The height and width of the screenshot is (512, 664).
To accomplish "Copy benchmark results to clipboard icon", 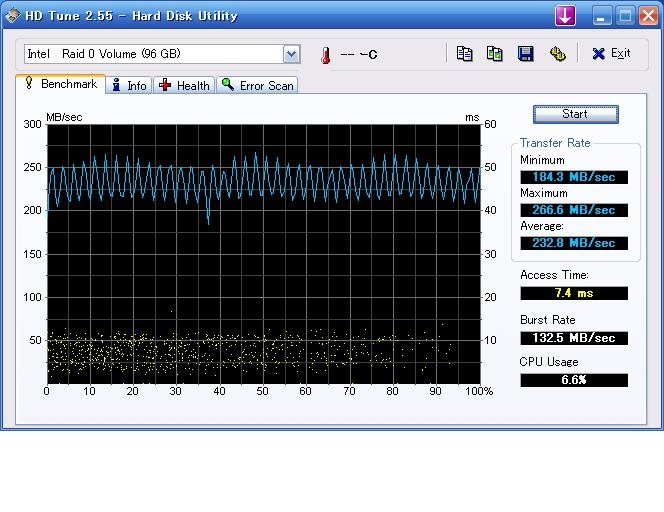I will (x=464, y=54).
